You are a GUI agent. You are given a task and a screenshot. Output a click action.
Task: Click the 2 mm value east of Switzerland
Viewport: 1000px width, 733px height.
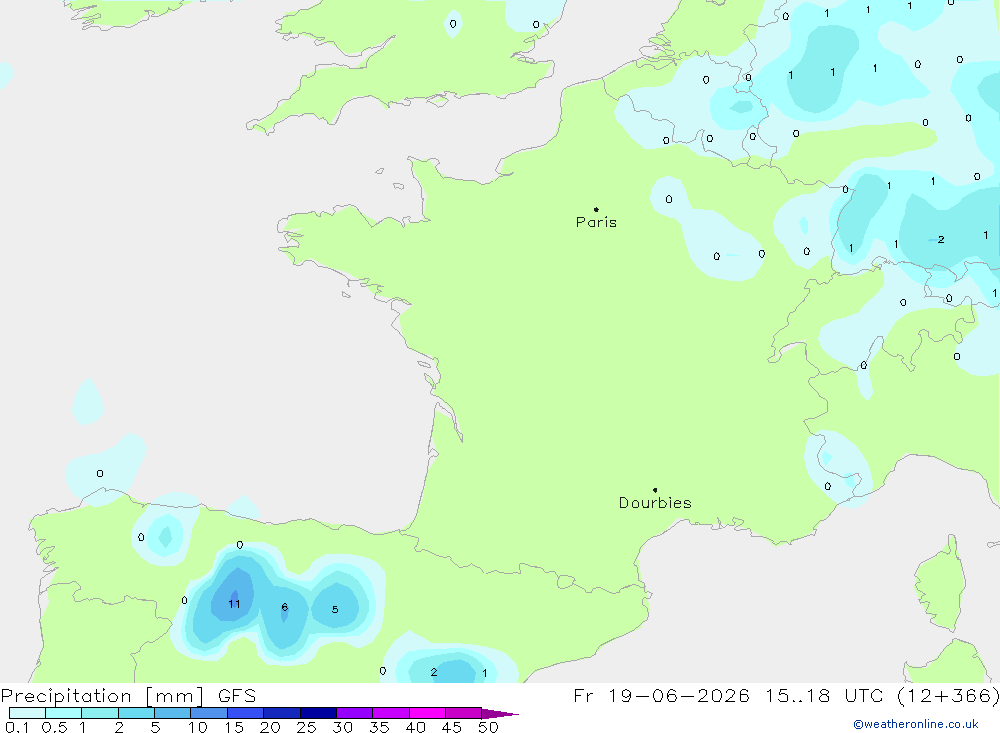click(x=941, y=240)
